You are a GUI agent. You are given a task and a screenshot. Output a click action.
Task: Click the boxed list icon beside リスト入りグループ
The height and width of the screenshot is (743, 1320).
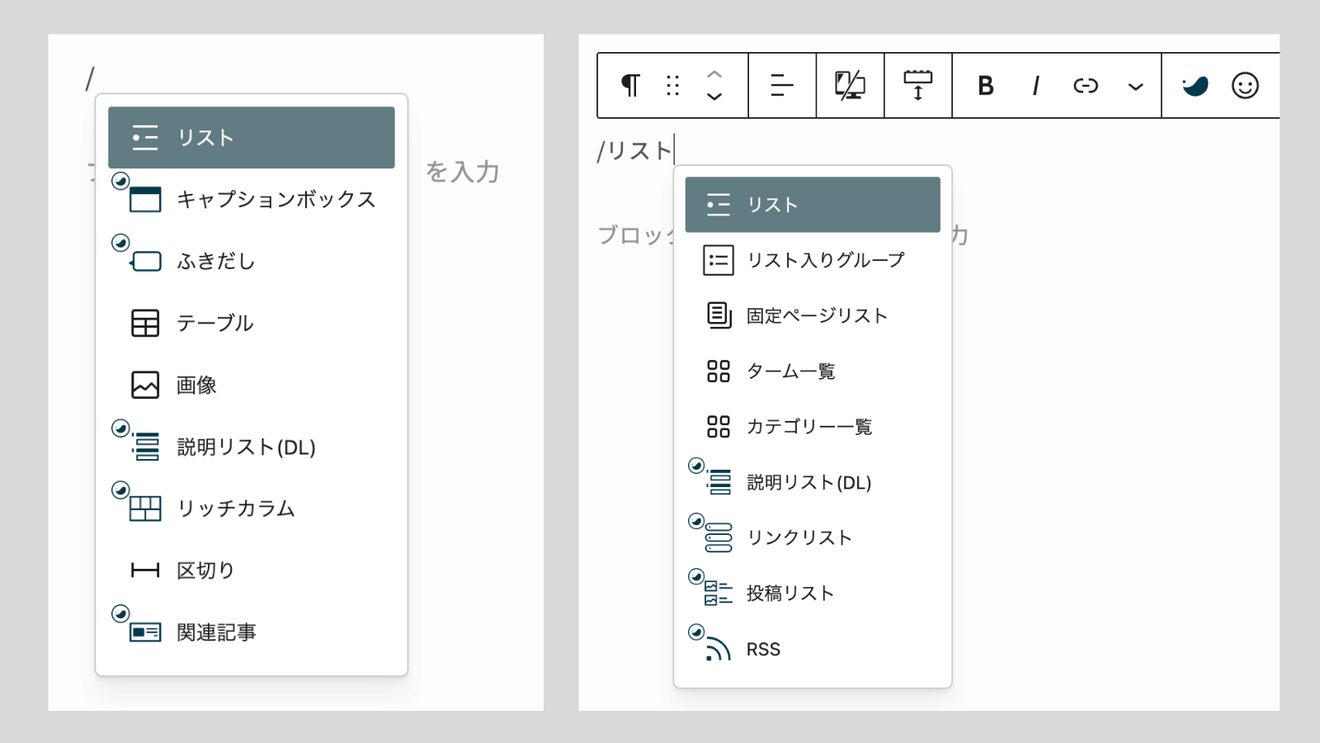(718, 260)
